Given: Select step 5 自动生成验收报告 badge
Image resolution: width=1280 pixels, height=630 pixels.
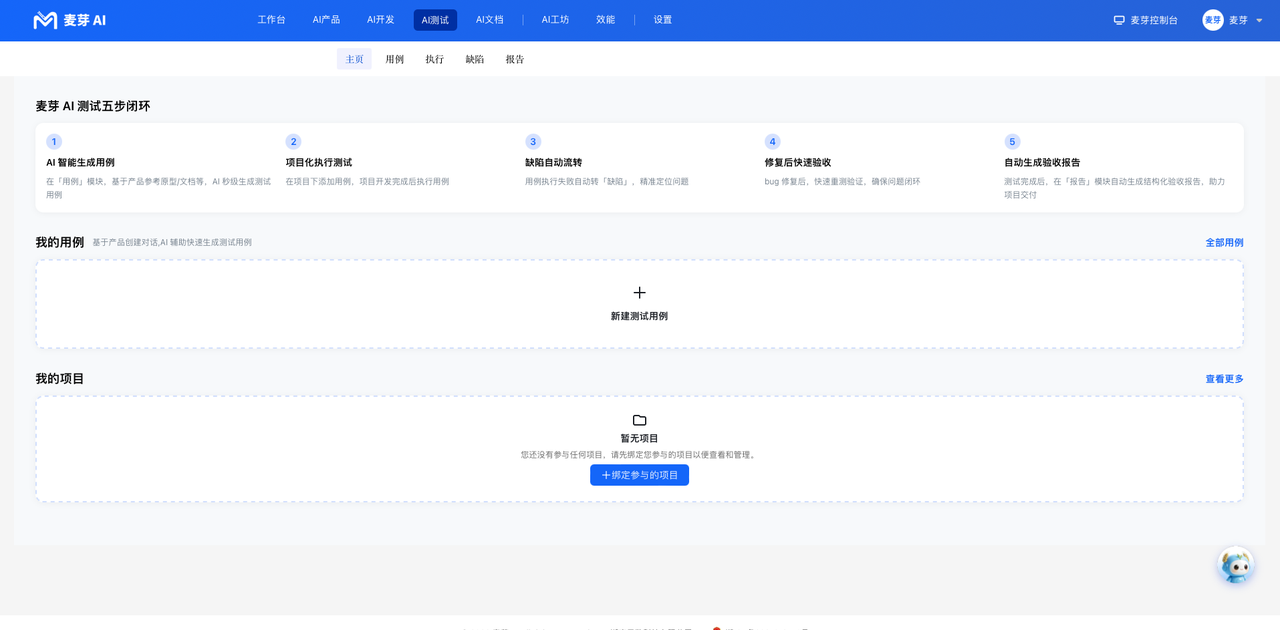Looking at the screenshot, I should [1012, 142].
